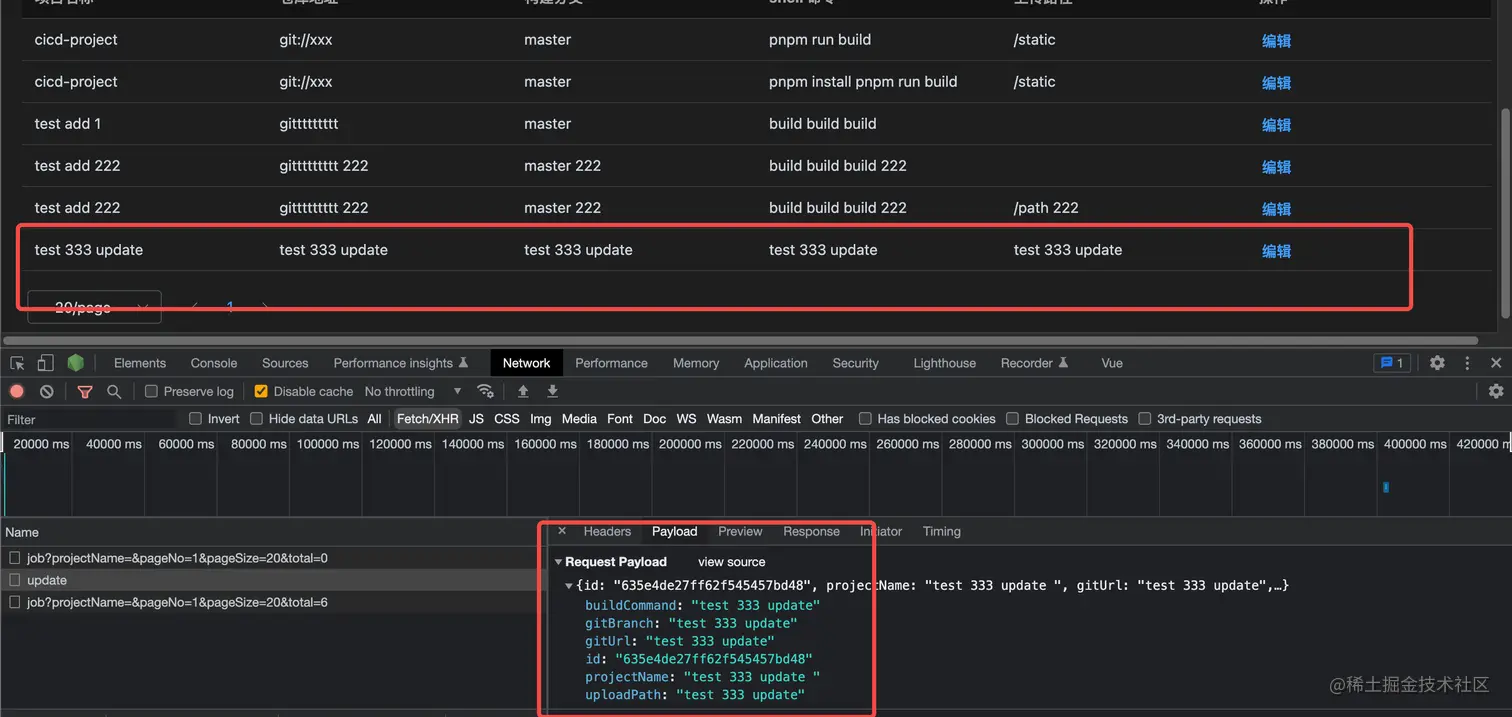
Task: Open Network panel settings gear
Action: 1496,391
